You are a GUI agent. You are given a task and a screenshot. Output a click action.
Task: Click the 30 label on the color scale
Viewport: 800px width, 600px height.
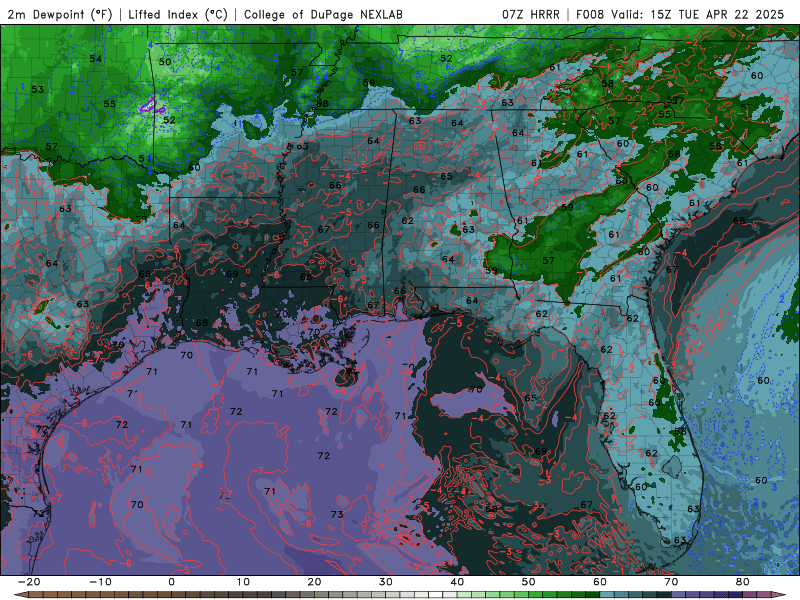[386, 582]
